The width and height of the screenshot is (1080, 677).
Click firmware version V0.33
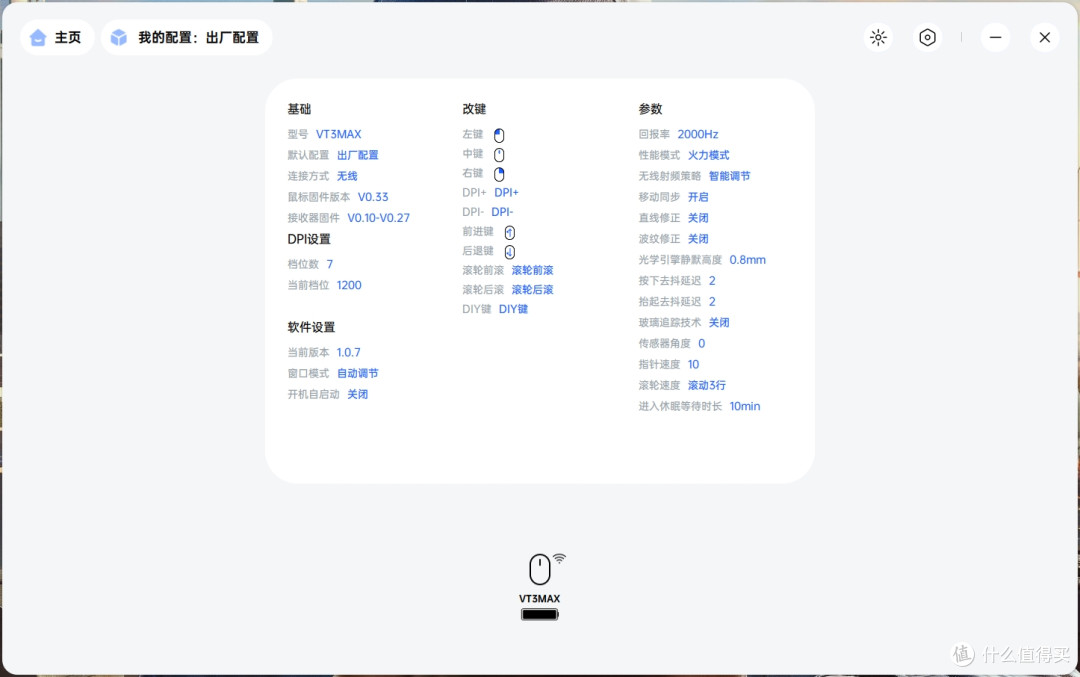pyautogui.click(x=373, y=197)
